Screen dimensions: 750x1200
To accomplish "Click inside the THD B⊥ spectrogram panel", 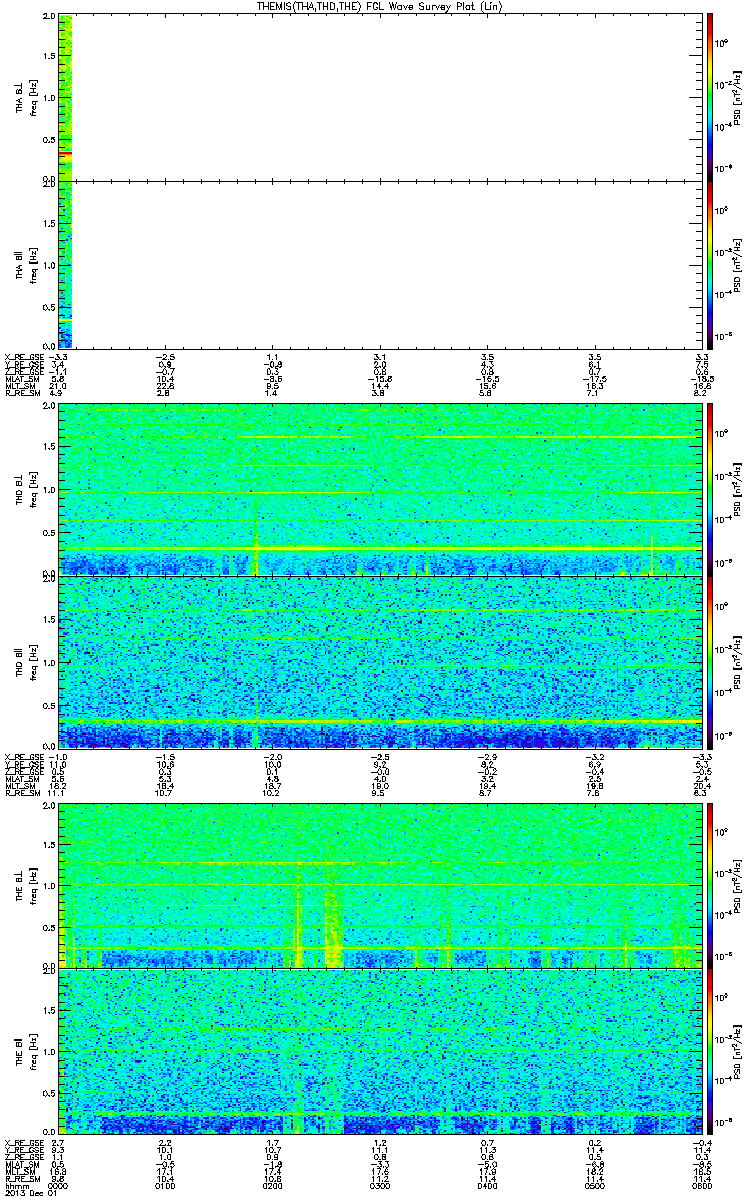I will coord(378,489).
